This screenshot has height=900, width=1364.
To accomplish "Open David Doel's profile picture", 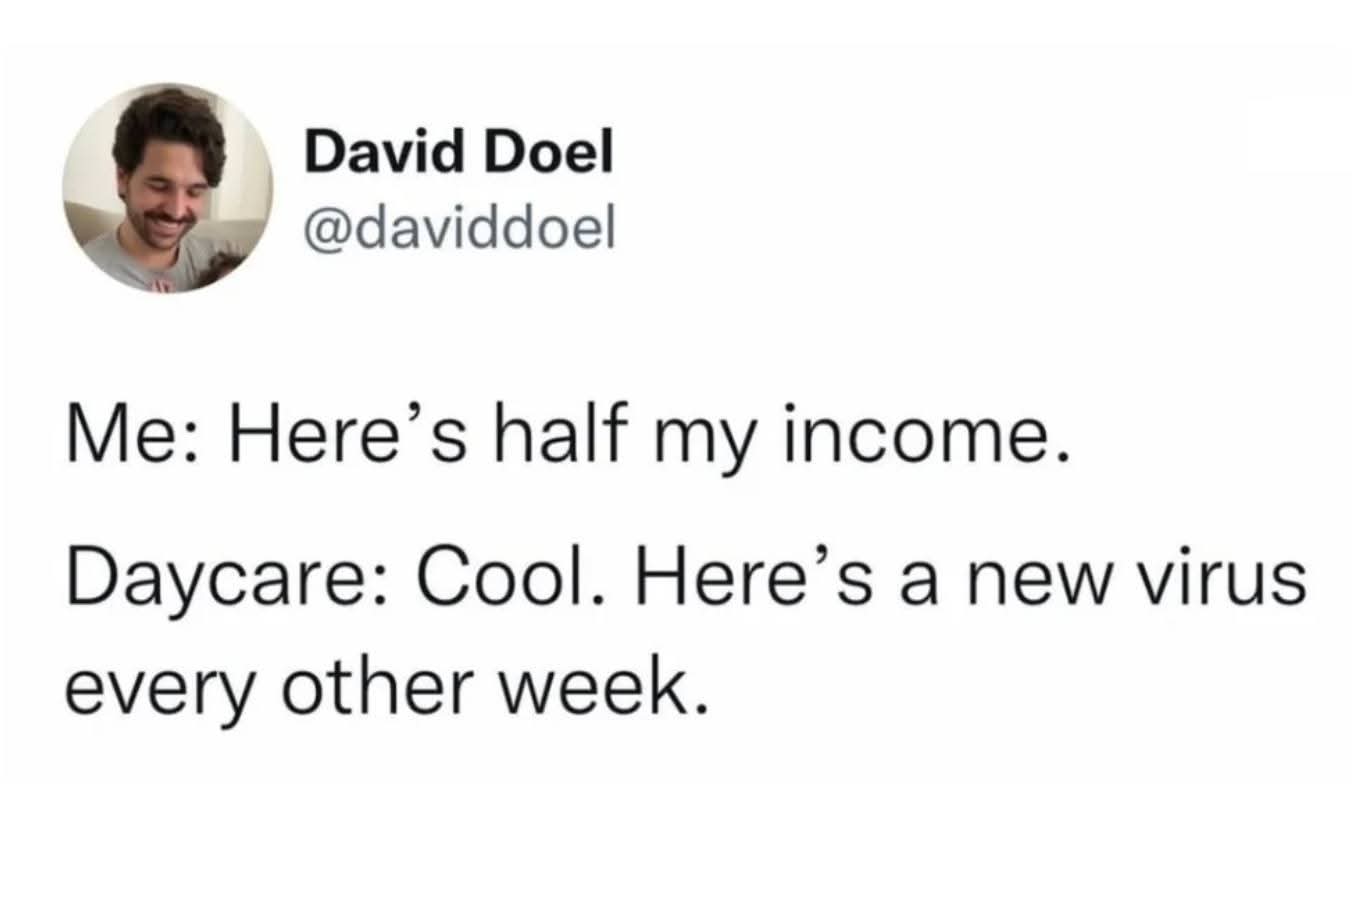I will [x=167, y=188].
